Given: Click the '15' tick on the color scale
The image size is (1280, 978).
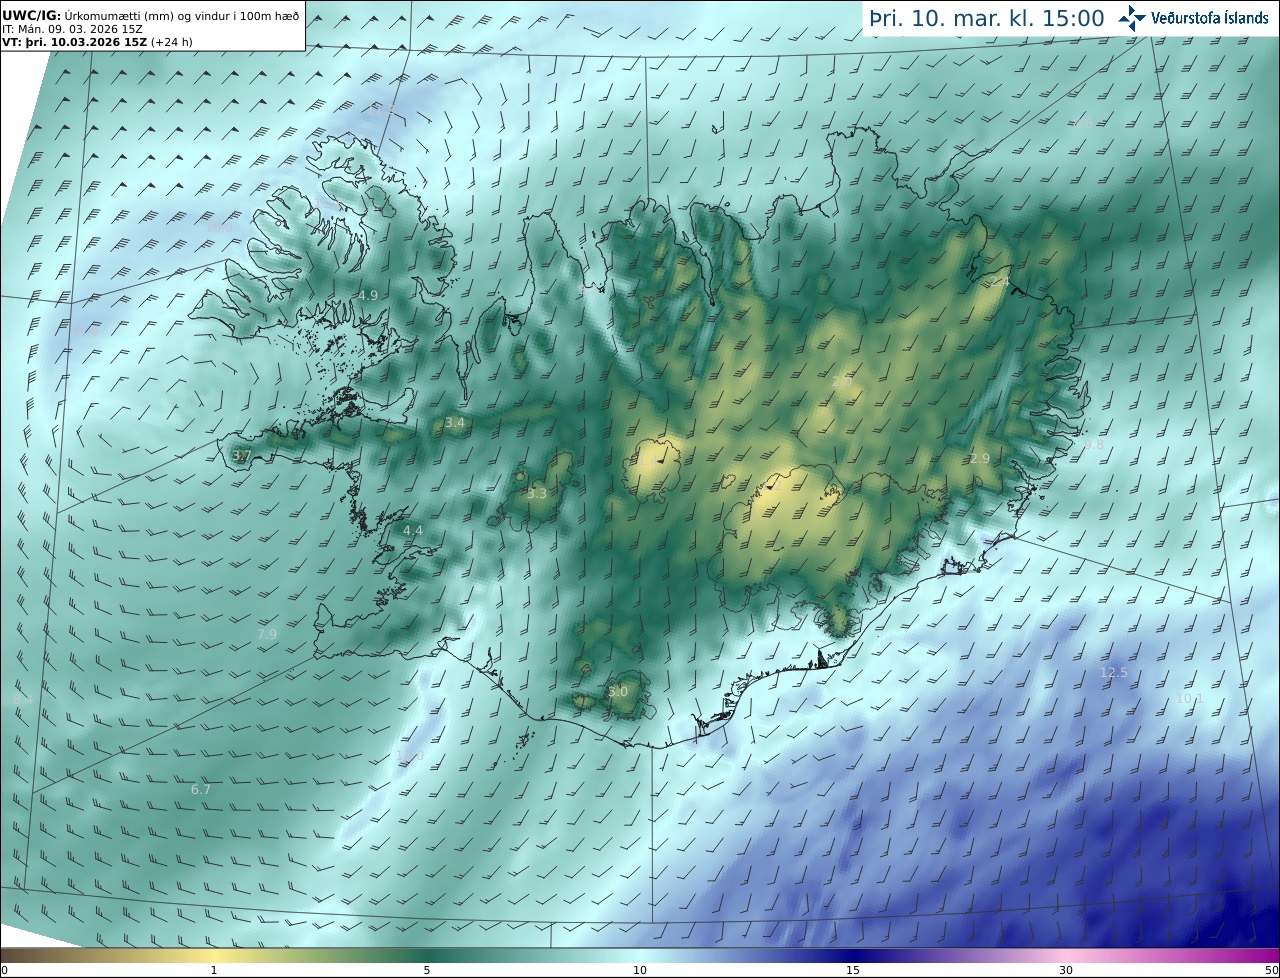Looking at the screenshot, I should 853,970.
